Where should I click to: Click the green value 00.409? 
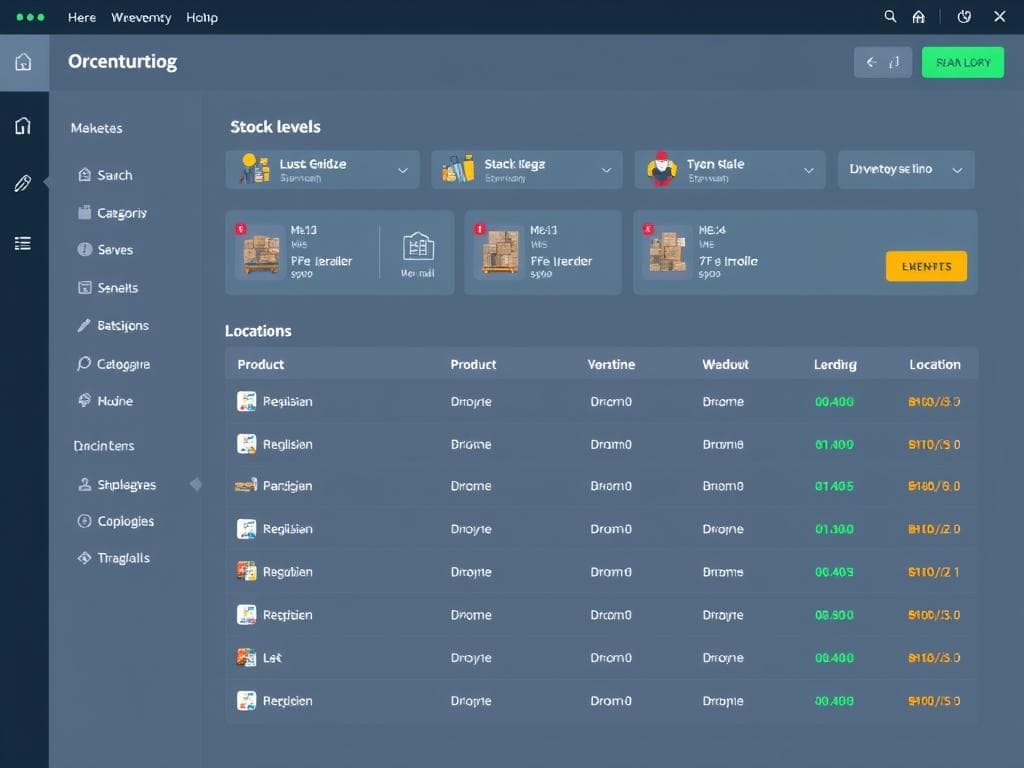click(x=834, y=572)
